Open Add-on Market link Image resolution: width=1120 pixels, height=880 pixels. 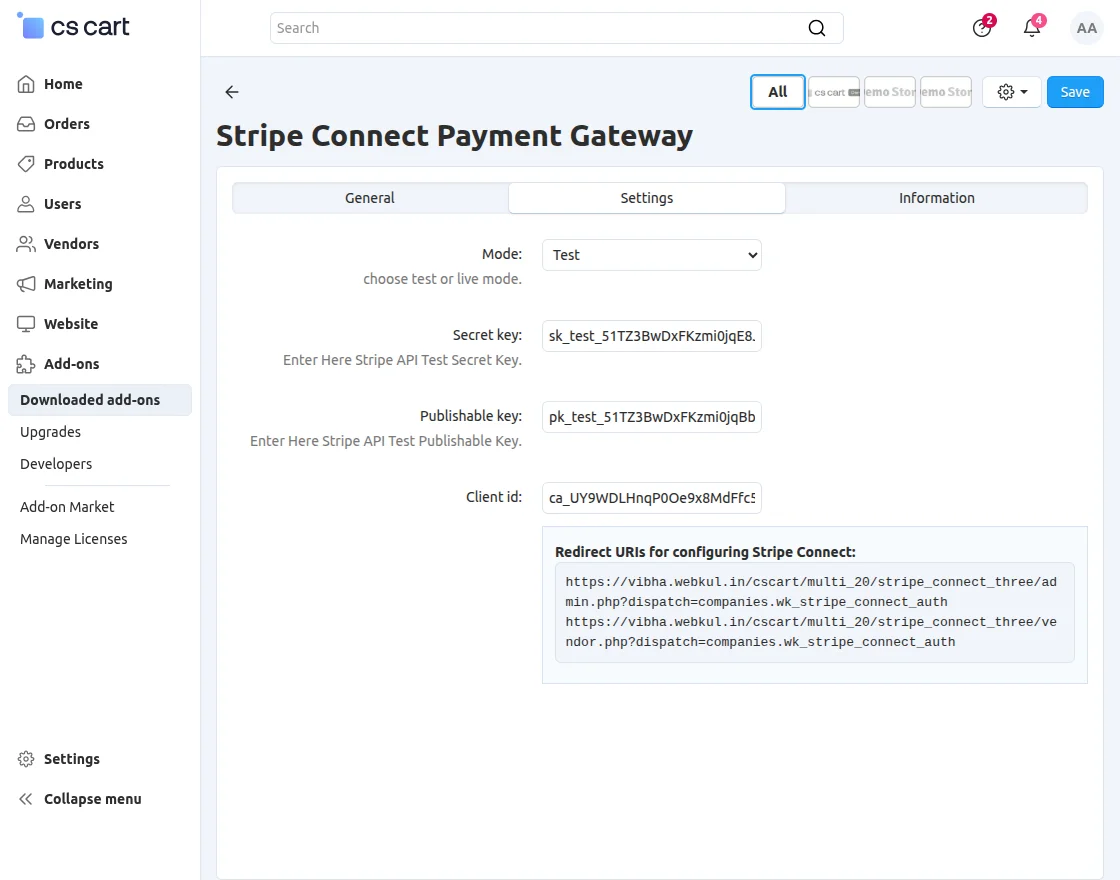coord(67,507)
